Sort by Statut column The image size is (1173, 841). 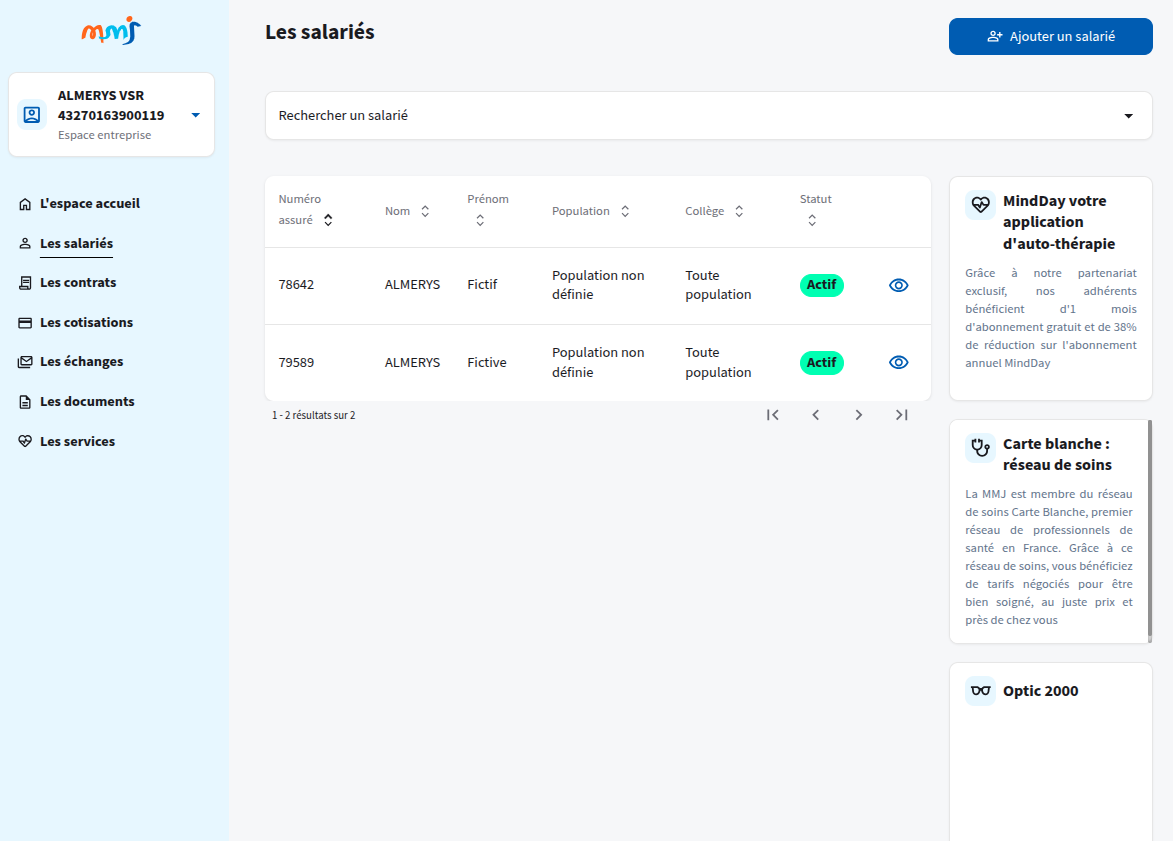coord(812,221)
